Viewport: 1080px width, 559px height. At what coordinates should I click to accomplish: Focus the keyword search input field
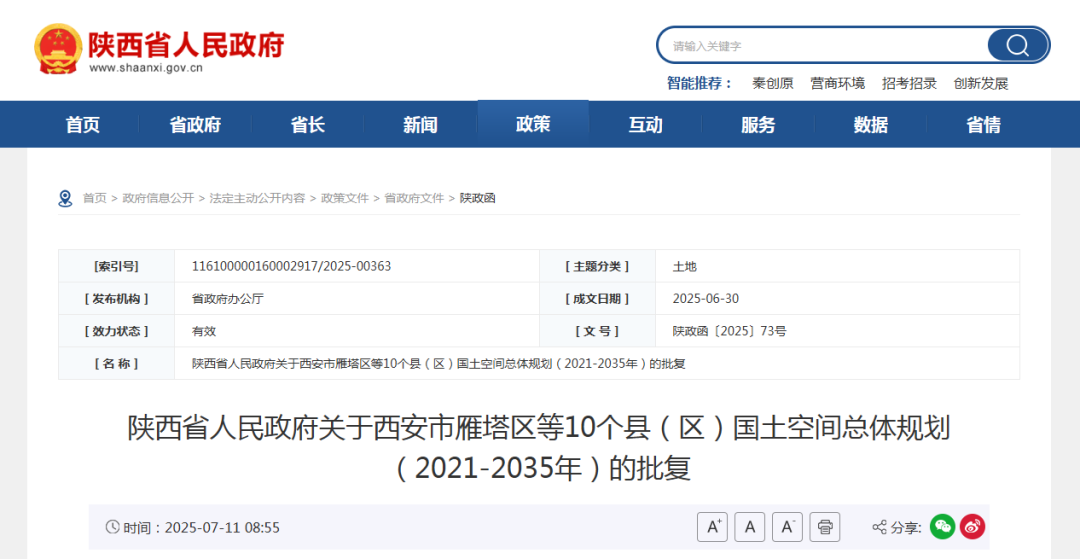pyautogui.click(x=823, y=45)
